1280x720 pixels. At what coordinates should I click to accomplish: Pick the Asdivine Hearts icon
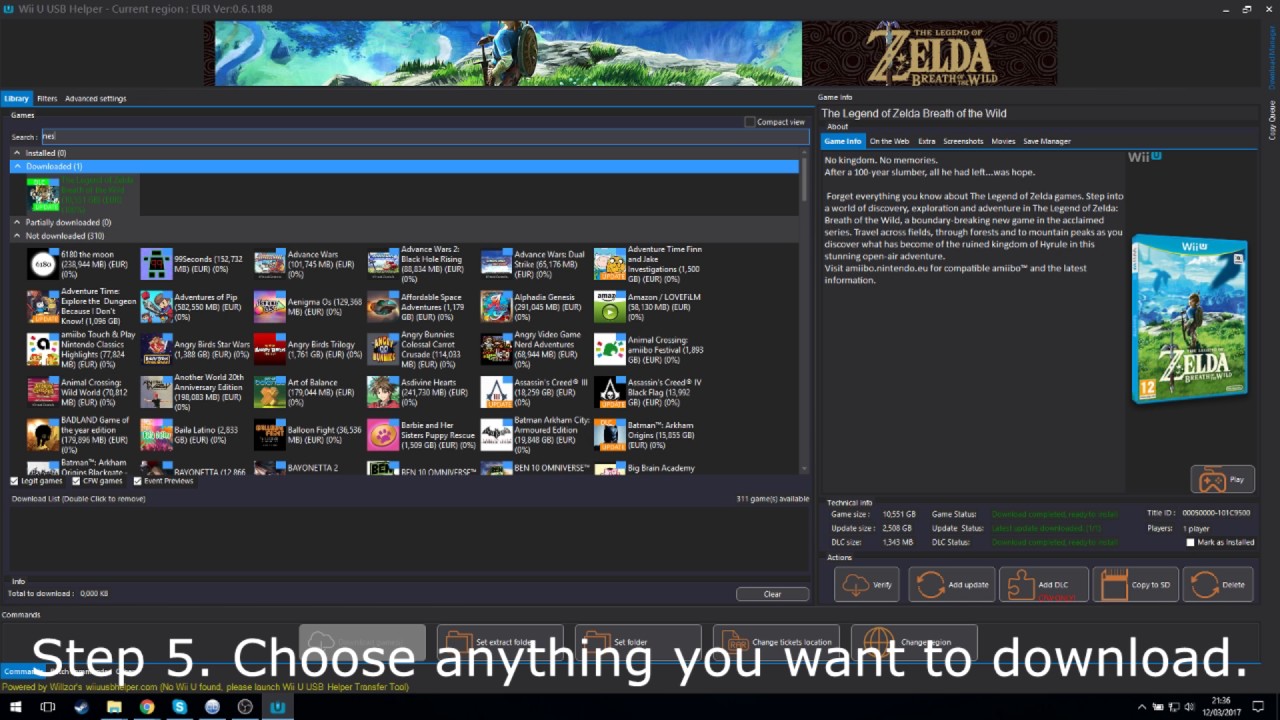coord(383,392)
